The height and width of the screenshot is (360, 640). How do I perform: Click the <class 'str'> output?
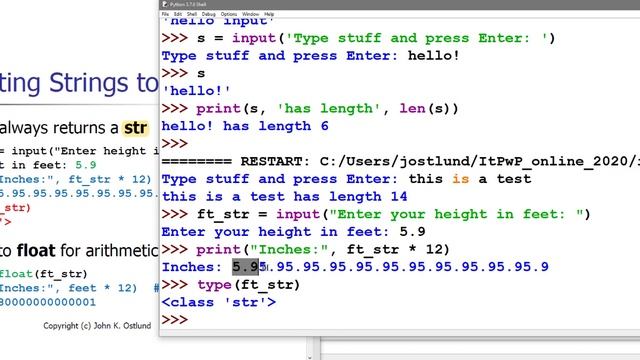(x=219, y=302)
